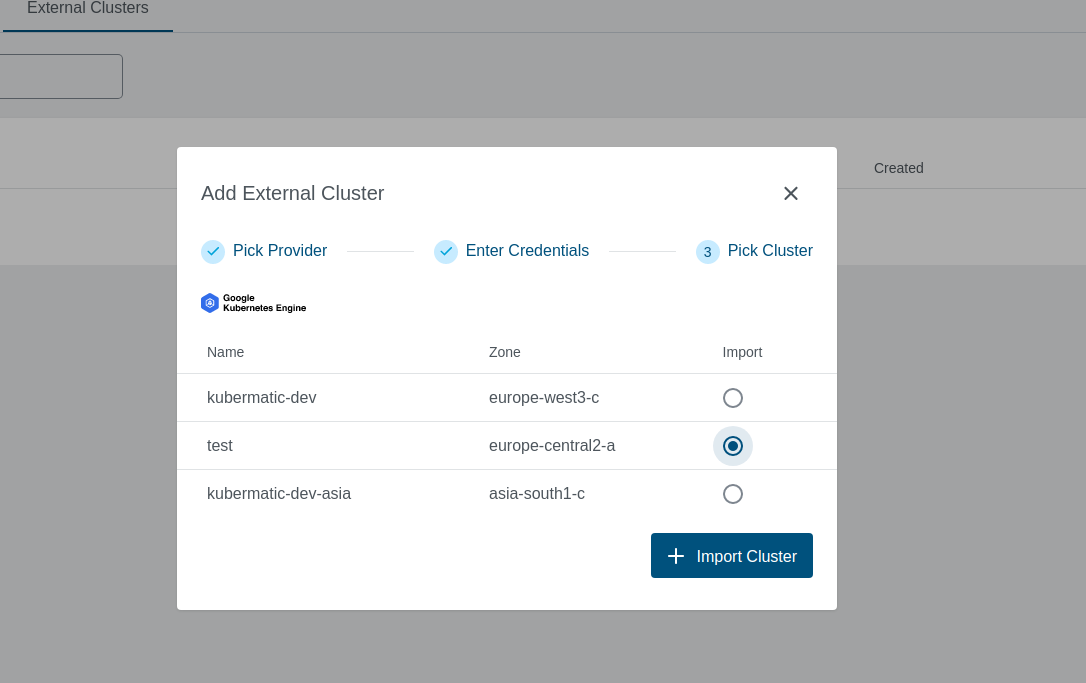Click the hexagonal GKE emblem icon
This screenshot has width=1086, height=683.
point(210,302)
